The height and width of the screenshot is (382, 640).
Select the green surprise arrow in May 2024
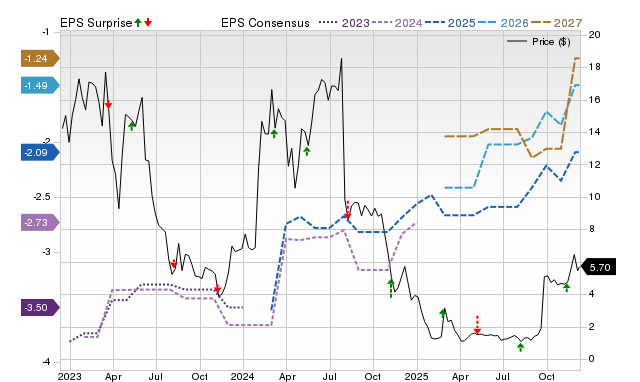pos(307,151)
